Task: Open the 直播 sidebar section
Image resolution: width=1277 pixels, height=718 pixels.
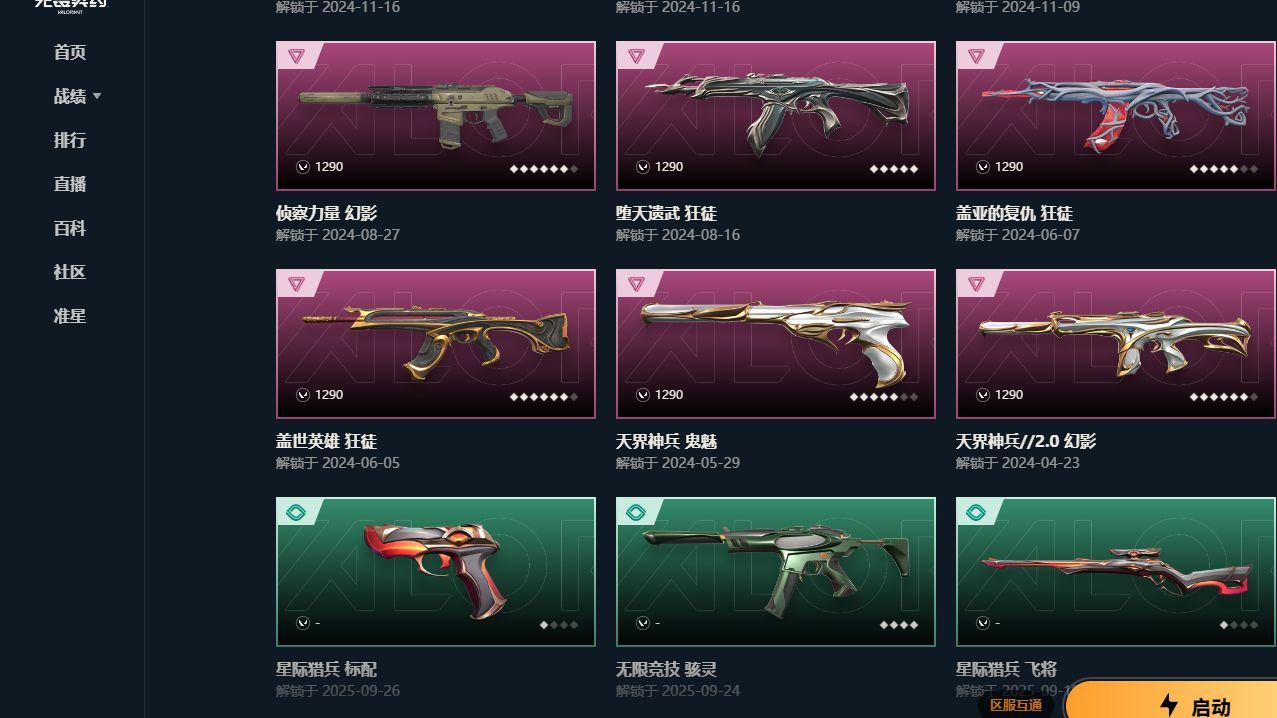Action: 70,184
